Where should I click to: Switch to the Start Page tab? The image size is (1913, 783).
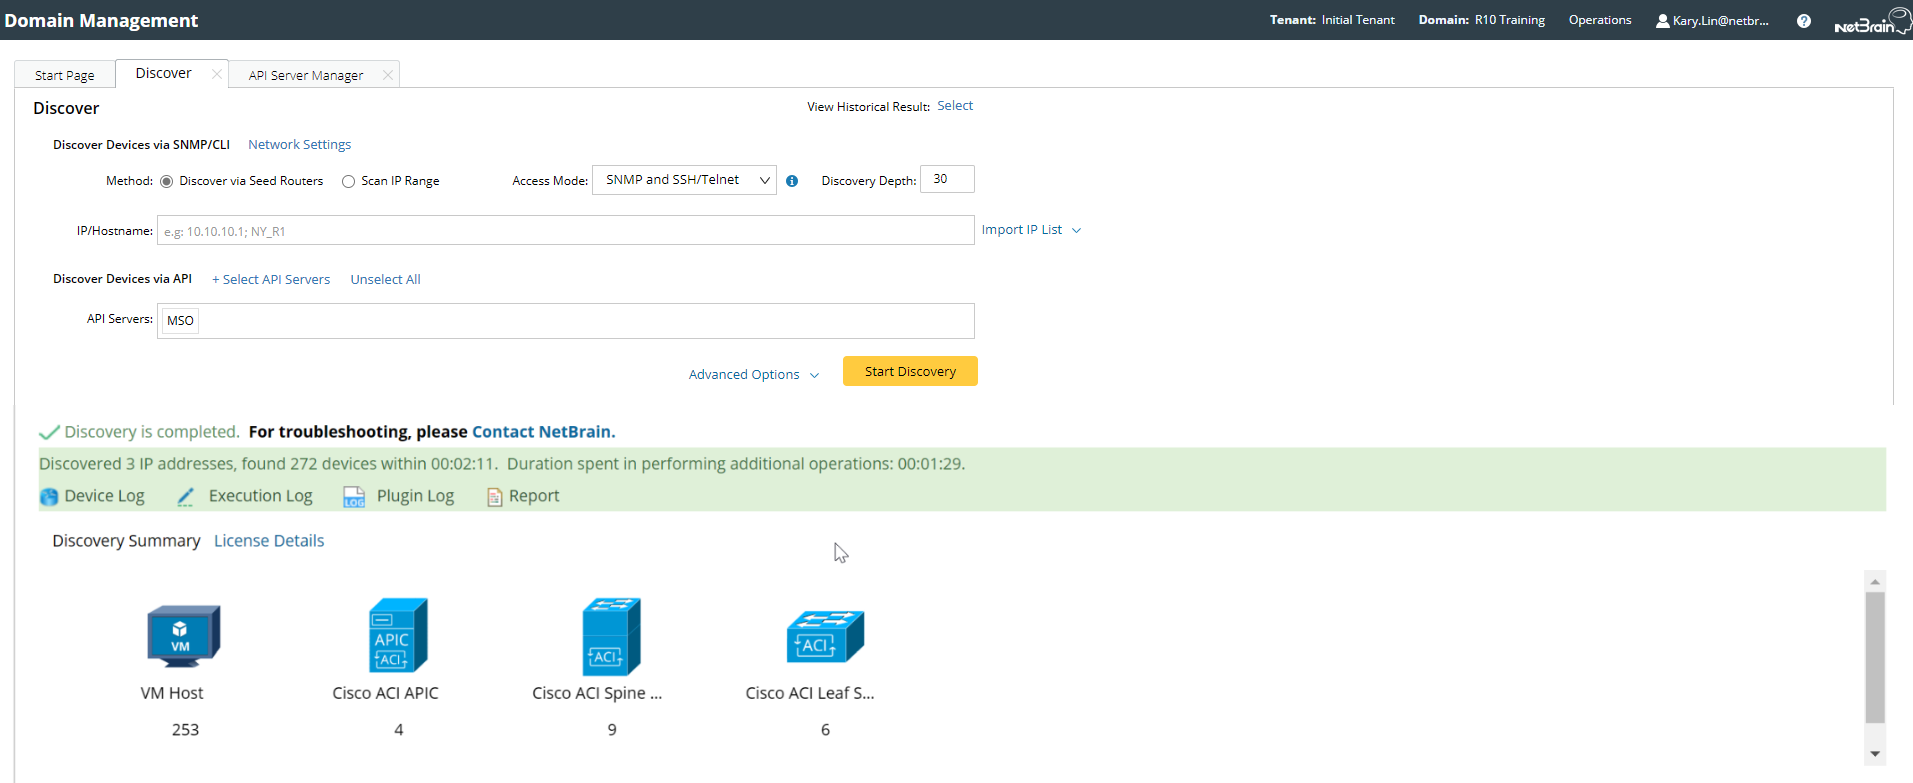[65, 75]
